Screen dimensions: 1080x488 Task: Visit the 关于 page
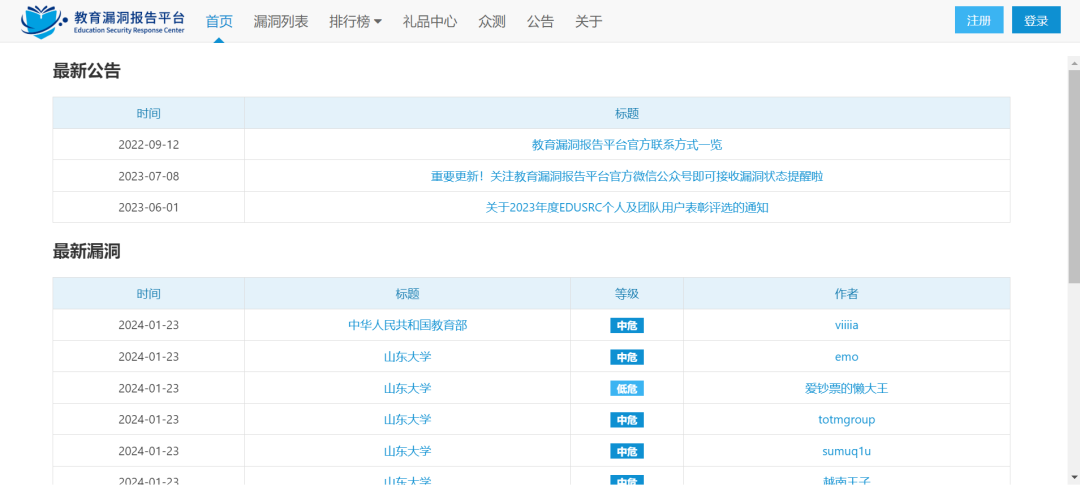tap(589, 21)
